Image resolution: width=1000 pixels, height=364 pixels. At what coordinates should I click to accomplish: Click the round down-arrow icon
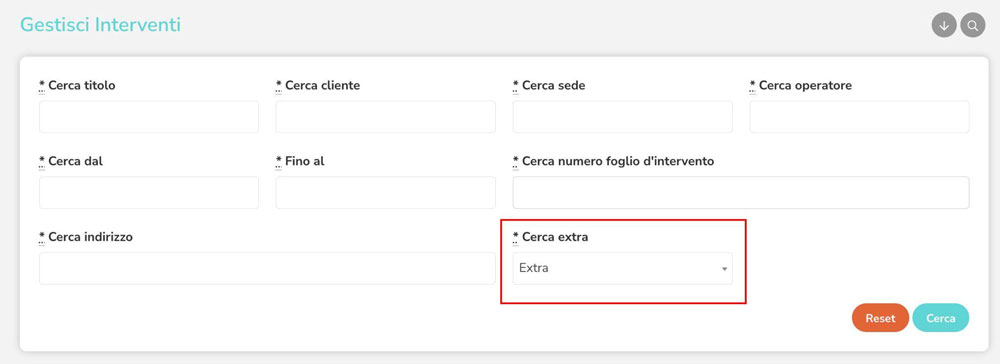click(x=944, y=25)
